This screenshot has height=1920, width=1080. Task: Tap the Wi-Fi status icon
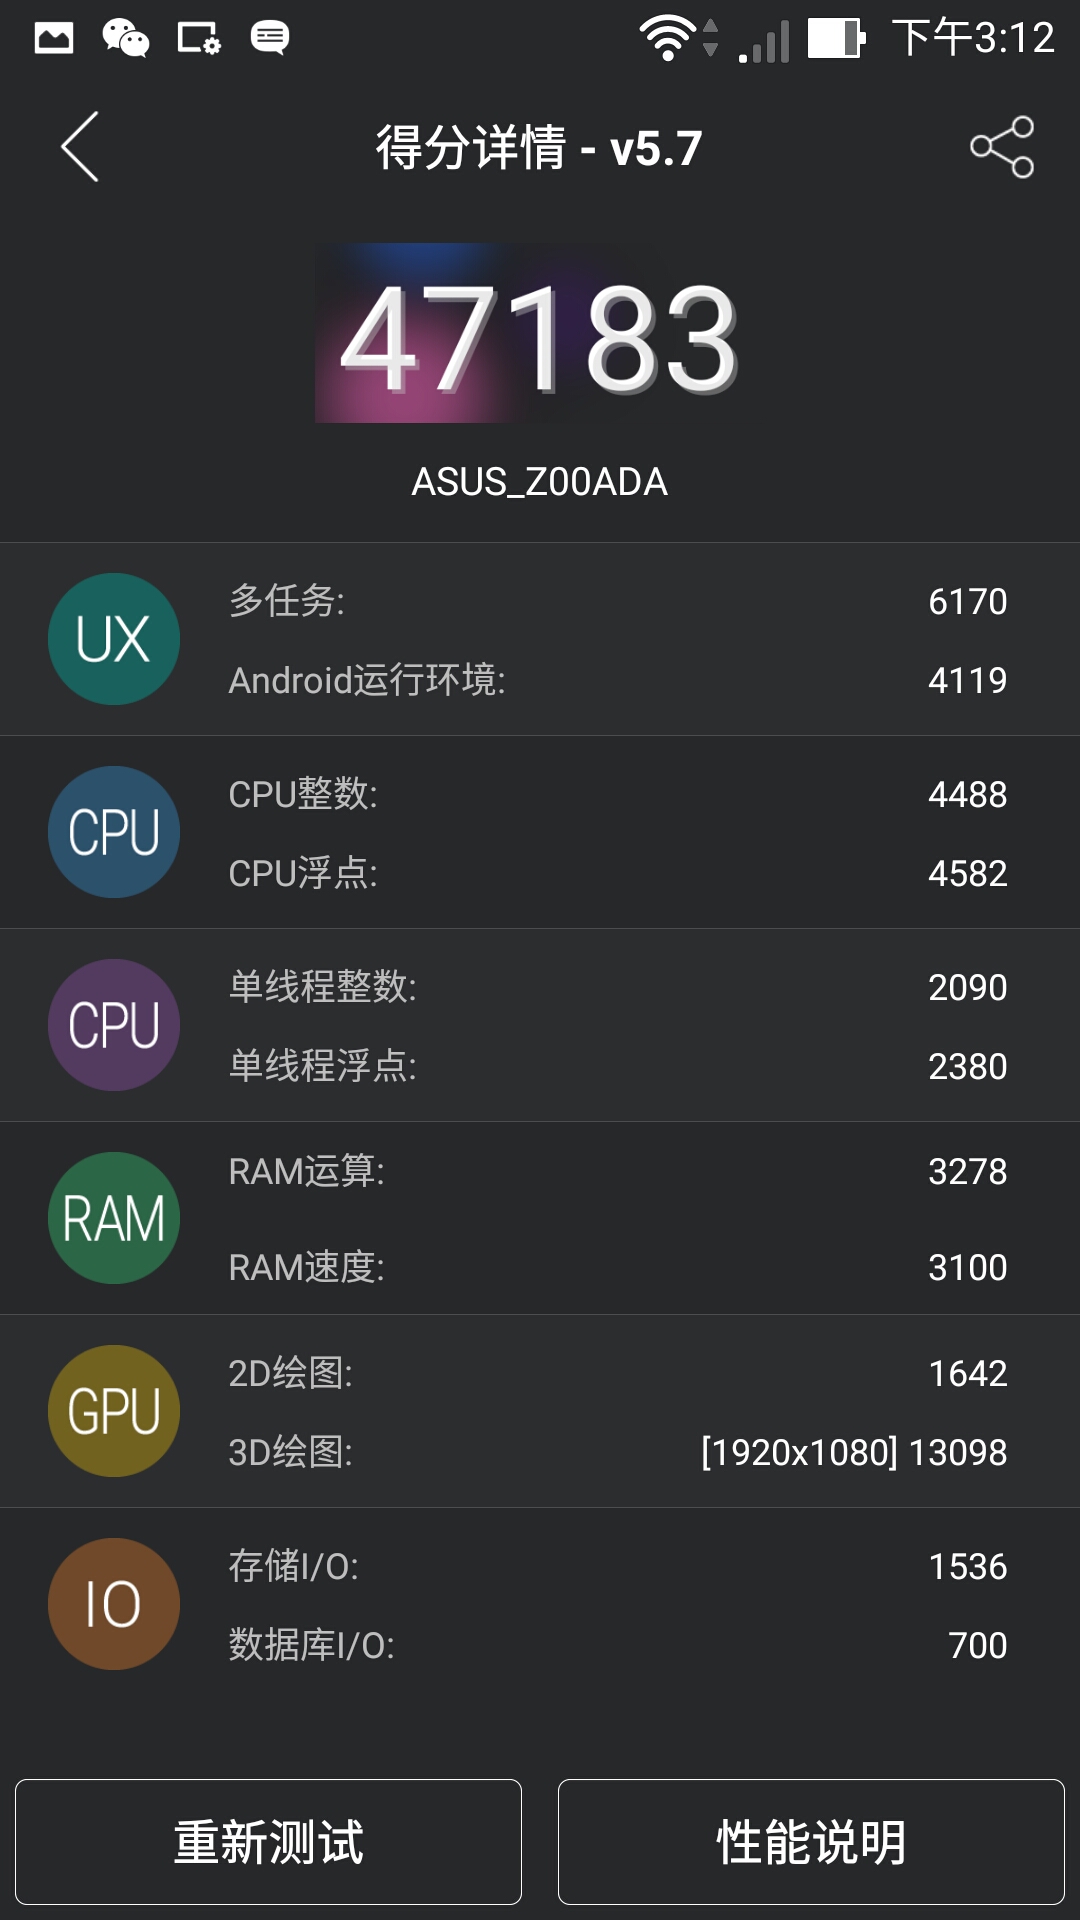[x=668, y=39]
